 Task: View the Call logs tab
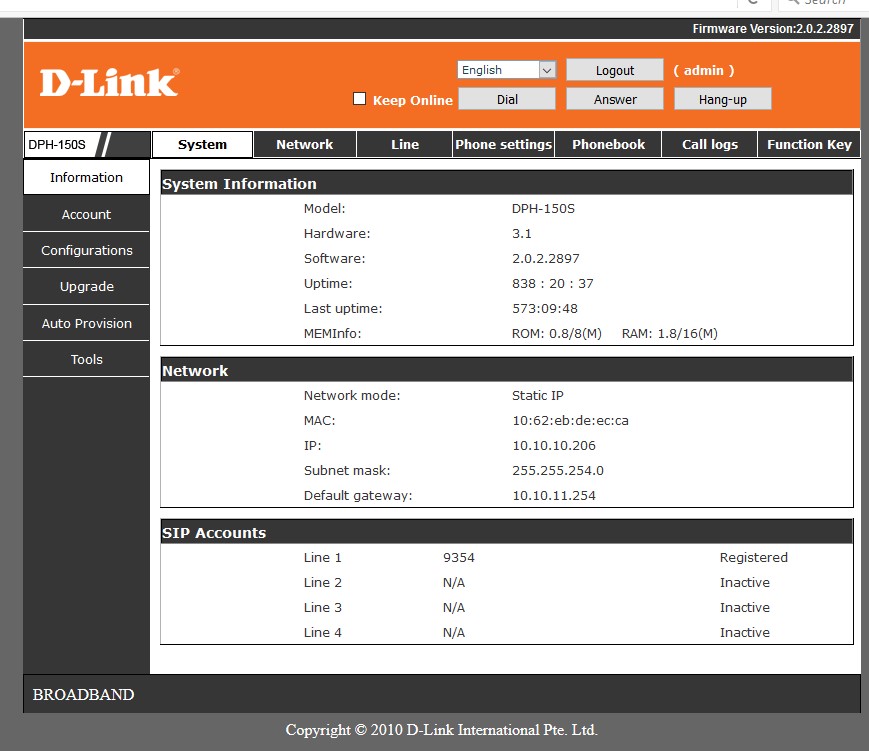(709, 145)
